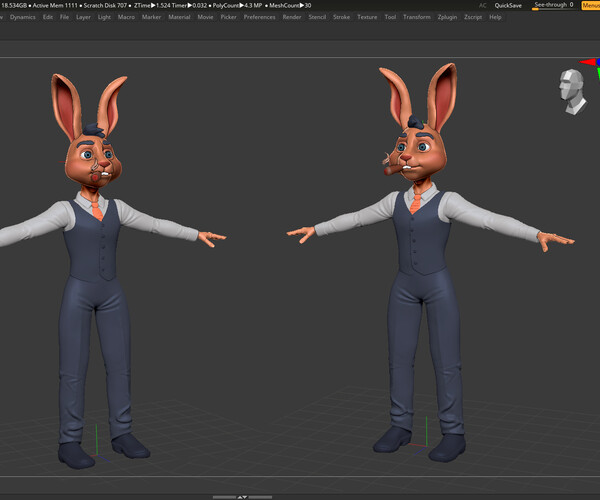This screenshot has height=500, width=600.
Task: Open the Dynamics menu
Action: pyautogui.click(x=23, y=17)
